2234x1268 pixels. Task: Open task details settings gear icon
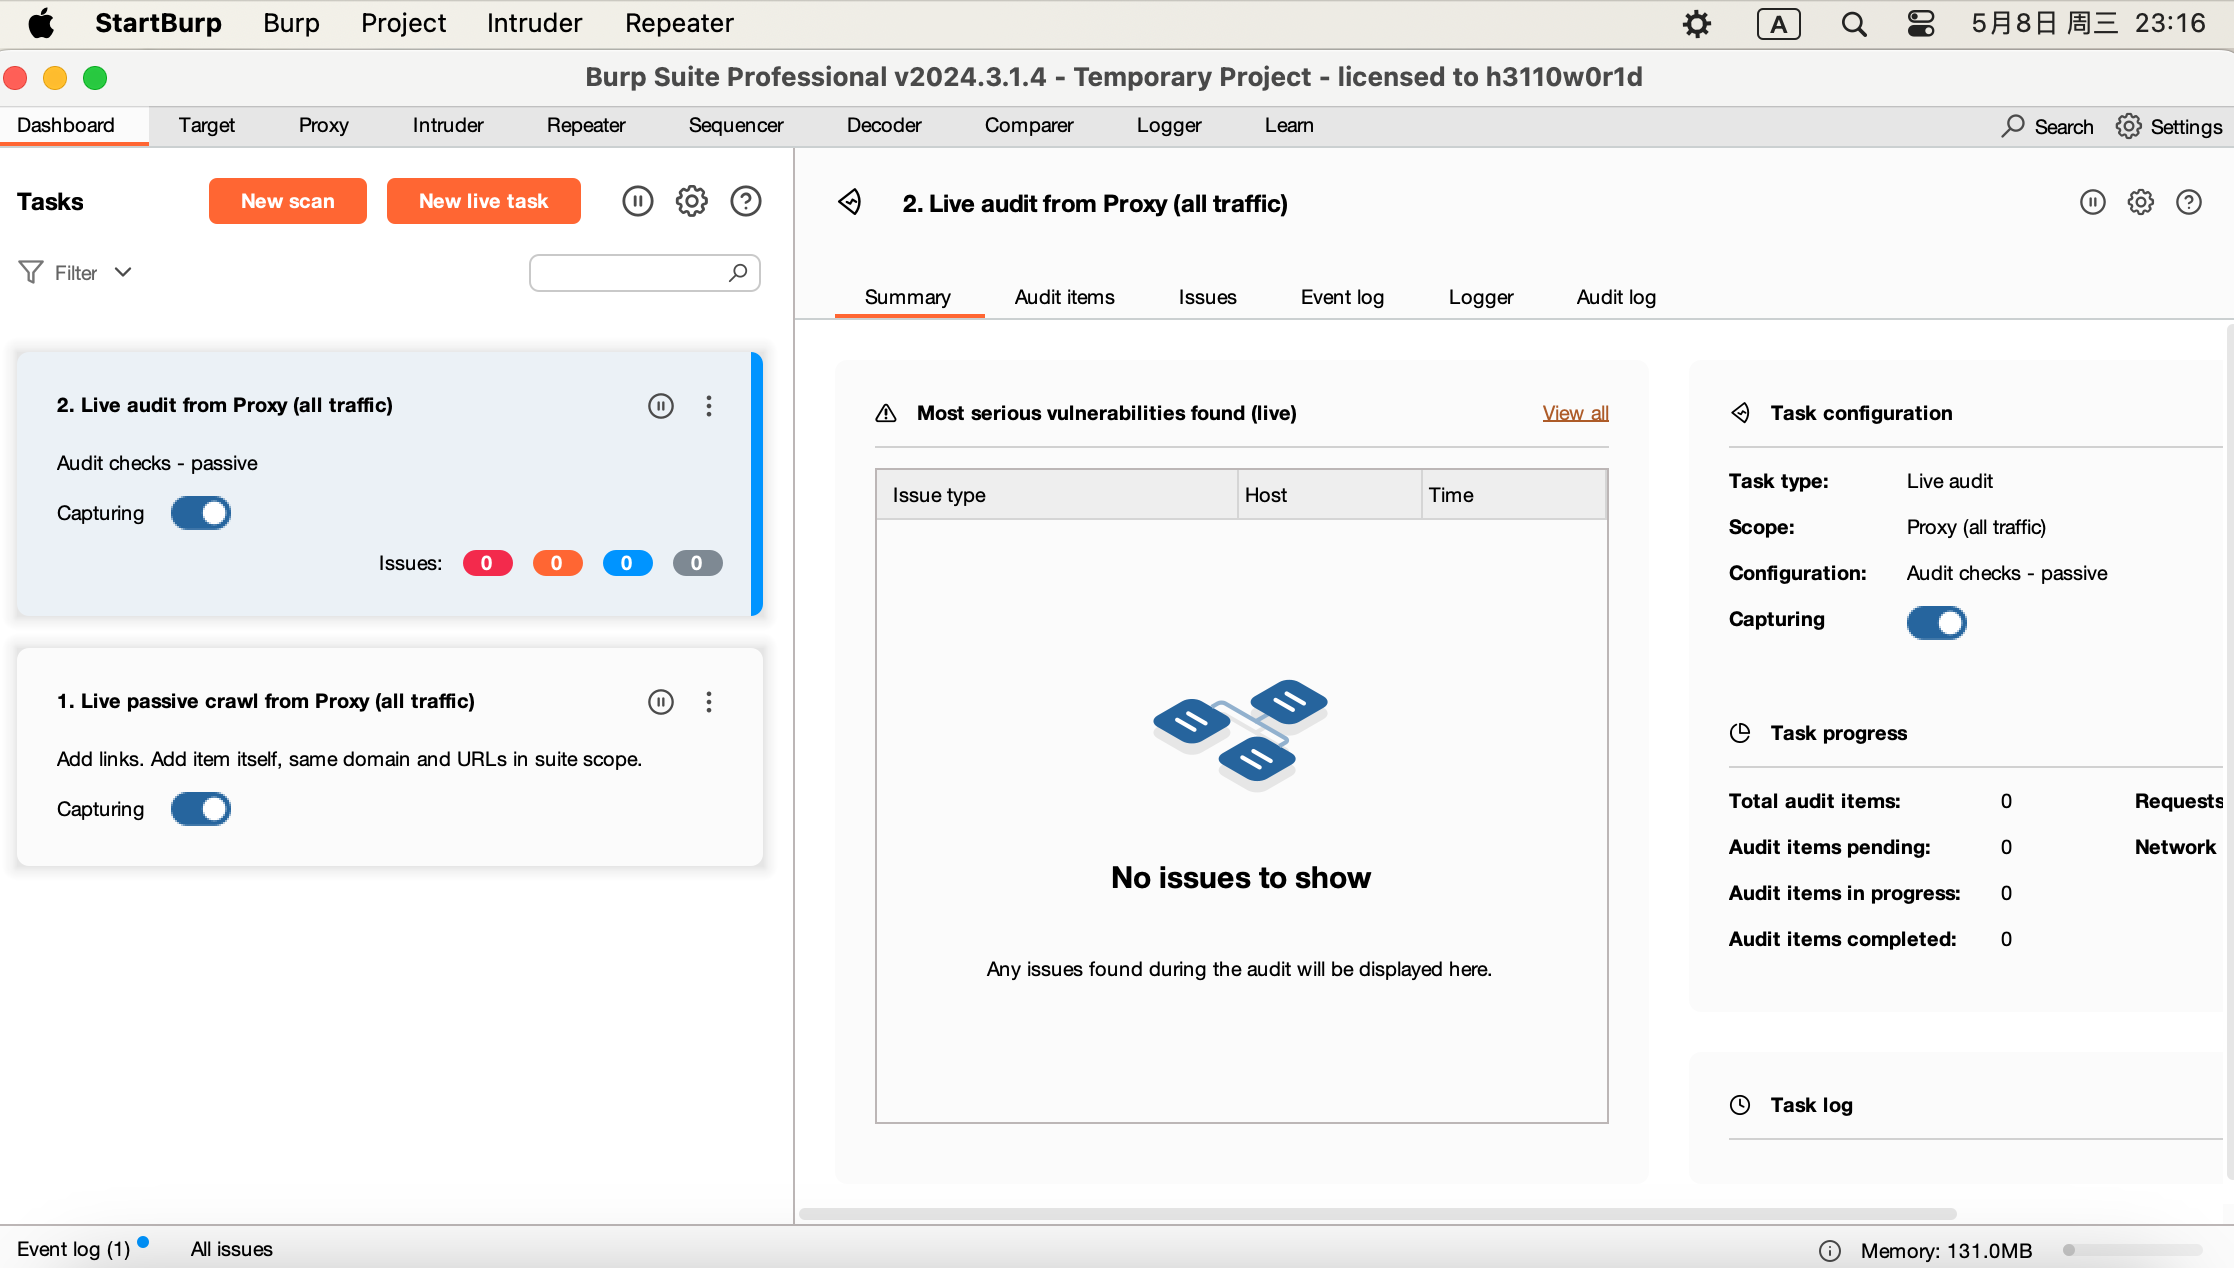(x=2140, y=203)
